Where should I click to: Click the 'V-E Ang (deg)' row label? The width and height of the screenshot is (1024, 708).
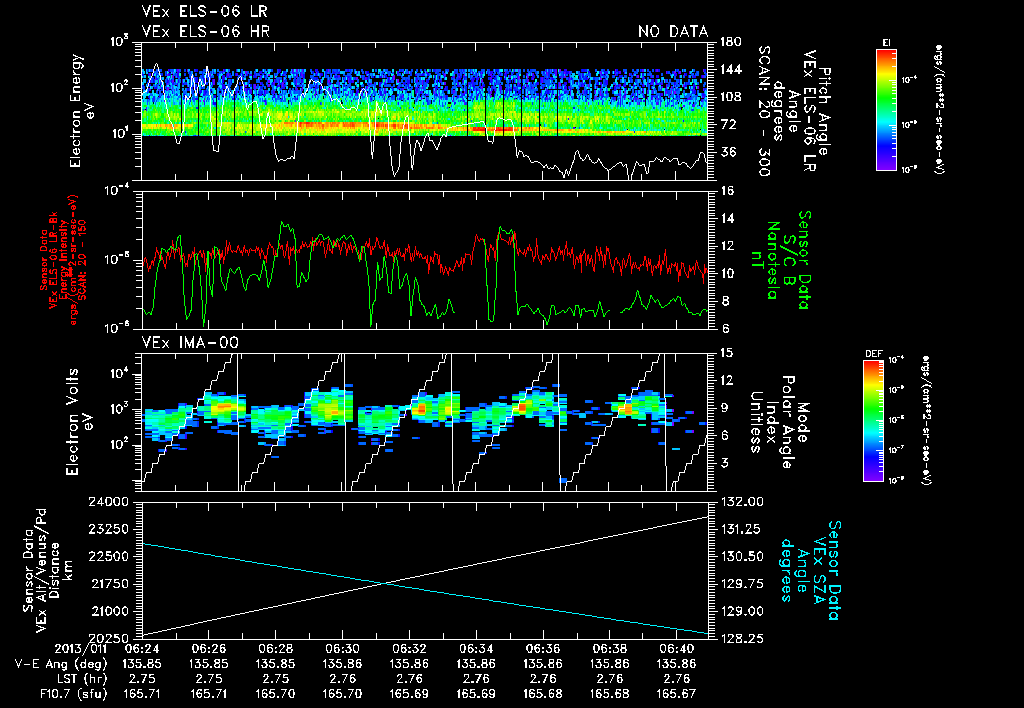pos(61,664)
